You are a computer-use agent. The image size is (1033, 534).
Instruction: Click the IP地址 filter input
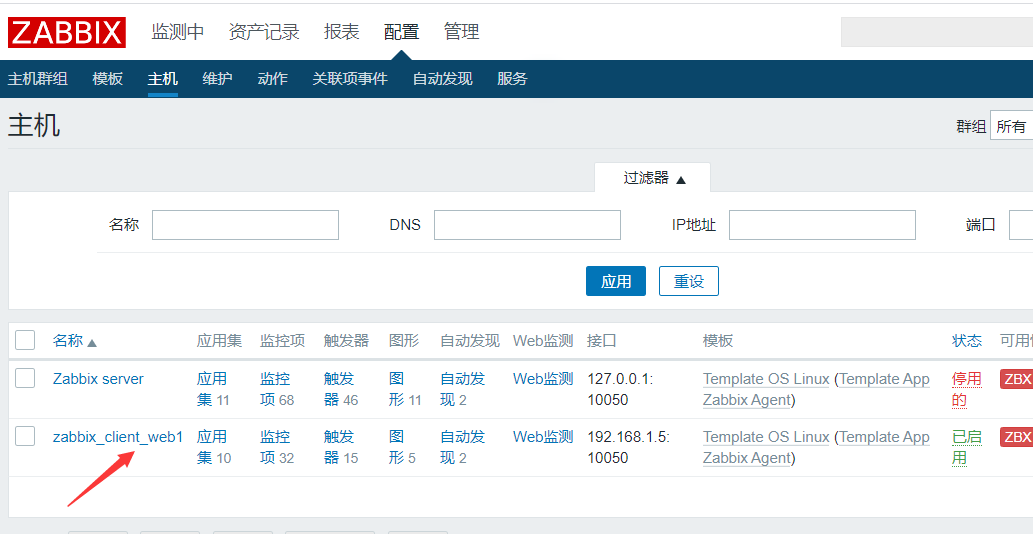(822, 225)
